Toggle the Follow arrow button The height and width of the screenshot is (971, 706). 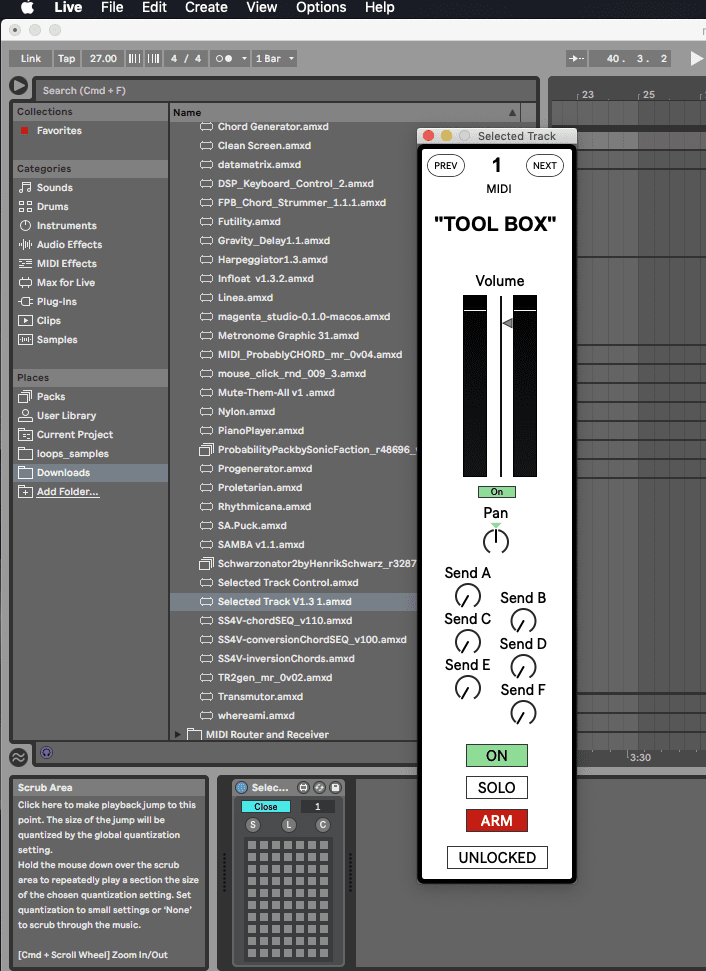tap(577, 58)
